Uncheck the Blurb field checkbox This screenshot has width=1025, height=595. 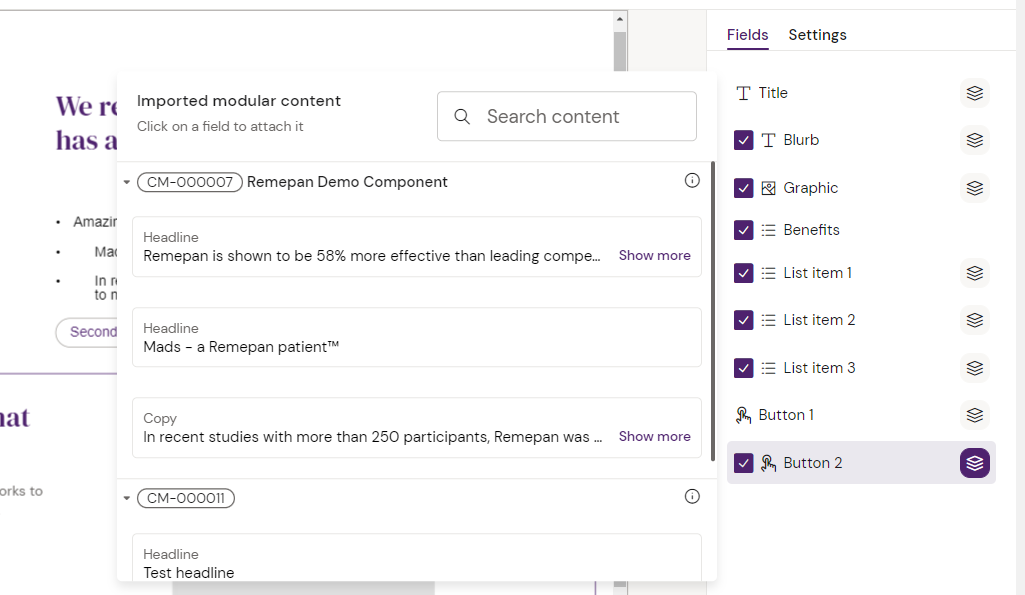[743, 140]
